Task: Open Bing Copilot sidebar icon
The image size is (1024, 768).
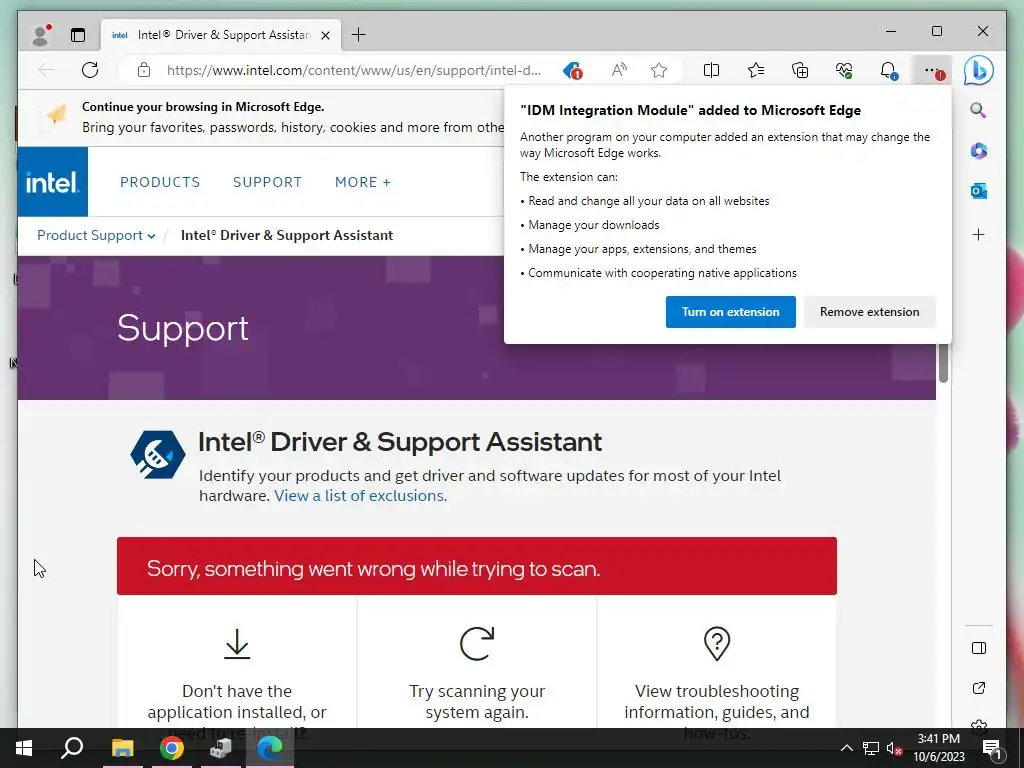Action: tap(978, 70)
